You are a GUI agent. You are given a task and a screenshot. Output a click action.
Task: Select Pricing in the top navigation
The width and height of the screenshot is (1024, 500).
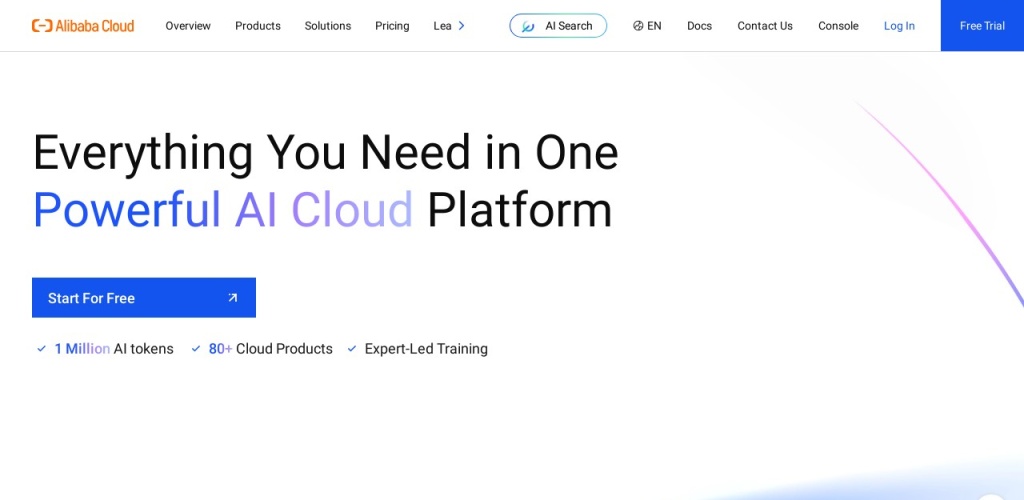(392, 26)
